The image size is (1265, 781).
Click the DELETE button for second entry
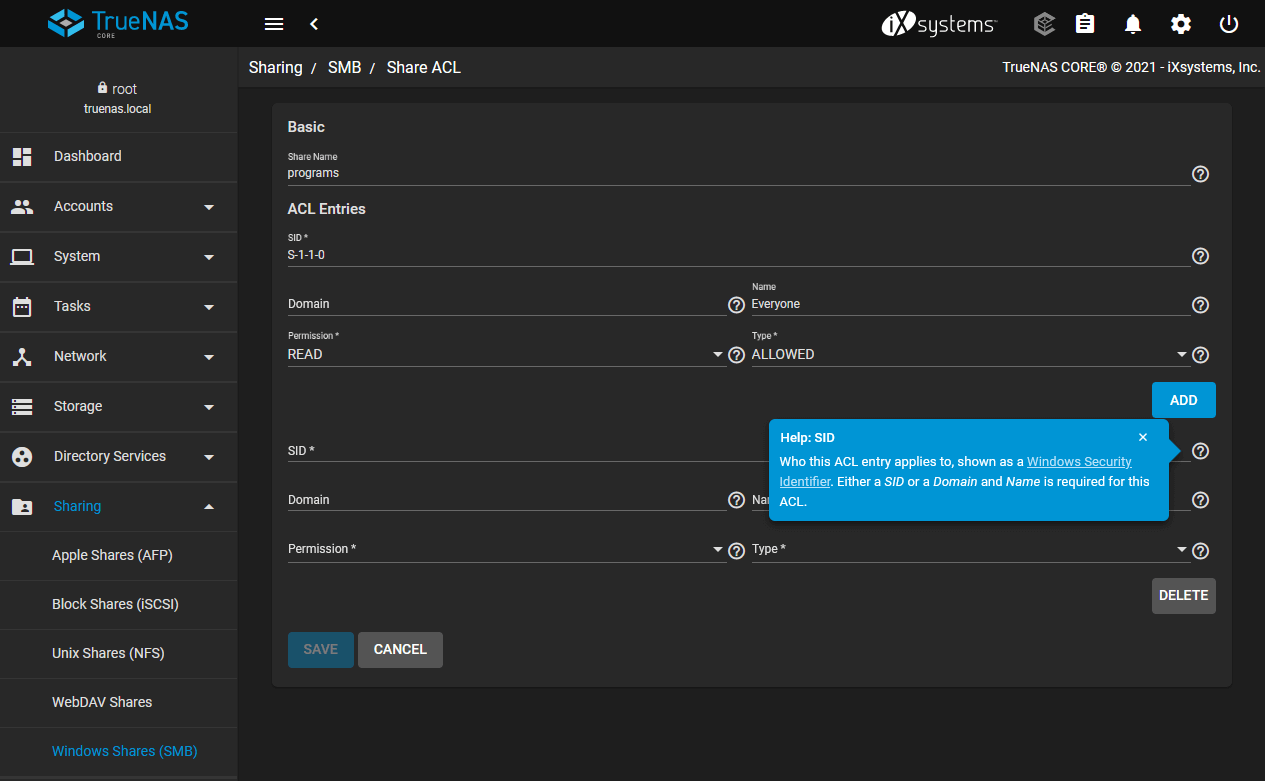(x=1183, y=595)
